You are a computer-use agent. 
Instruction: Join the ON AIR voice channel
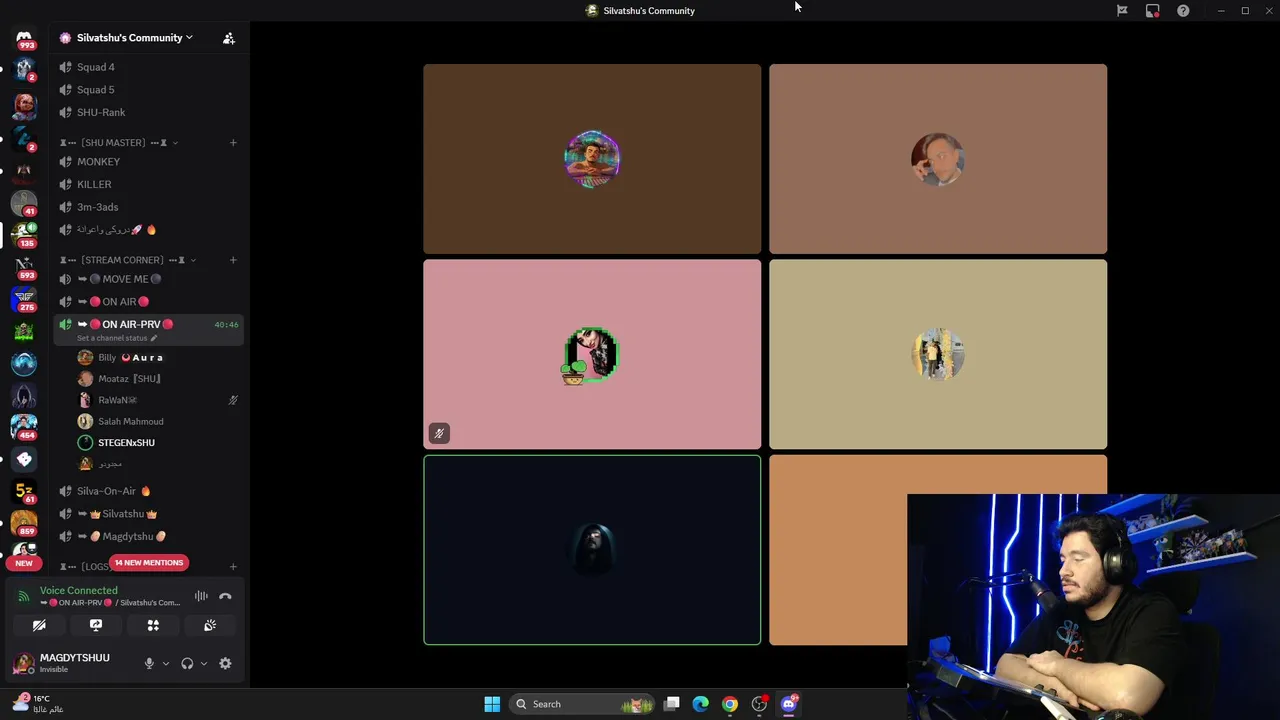[x=148, y=302]
